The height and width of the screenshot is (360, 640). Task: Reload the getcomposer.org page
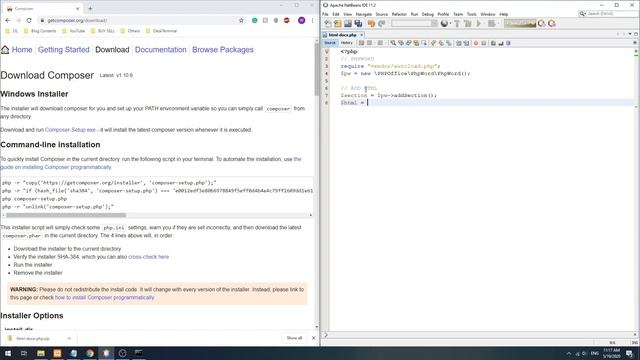(x=29, y=20)
